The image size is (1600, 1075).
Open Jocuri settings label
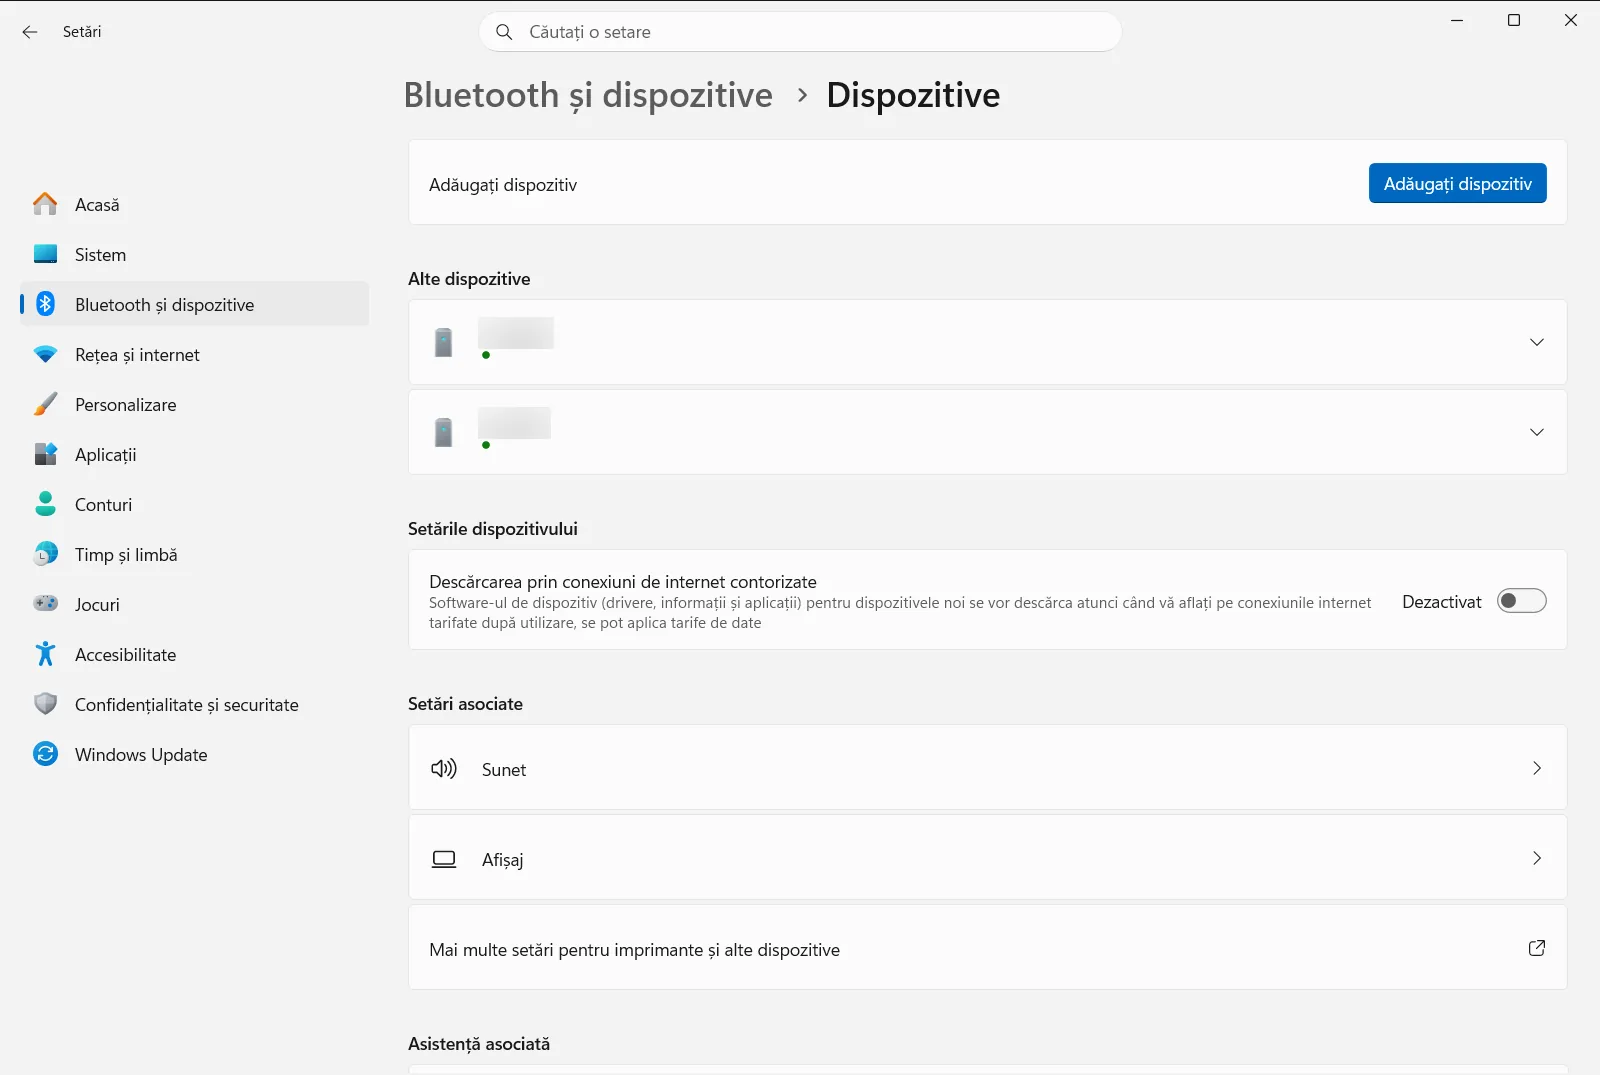pos(97,605)
